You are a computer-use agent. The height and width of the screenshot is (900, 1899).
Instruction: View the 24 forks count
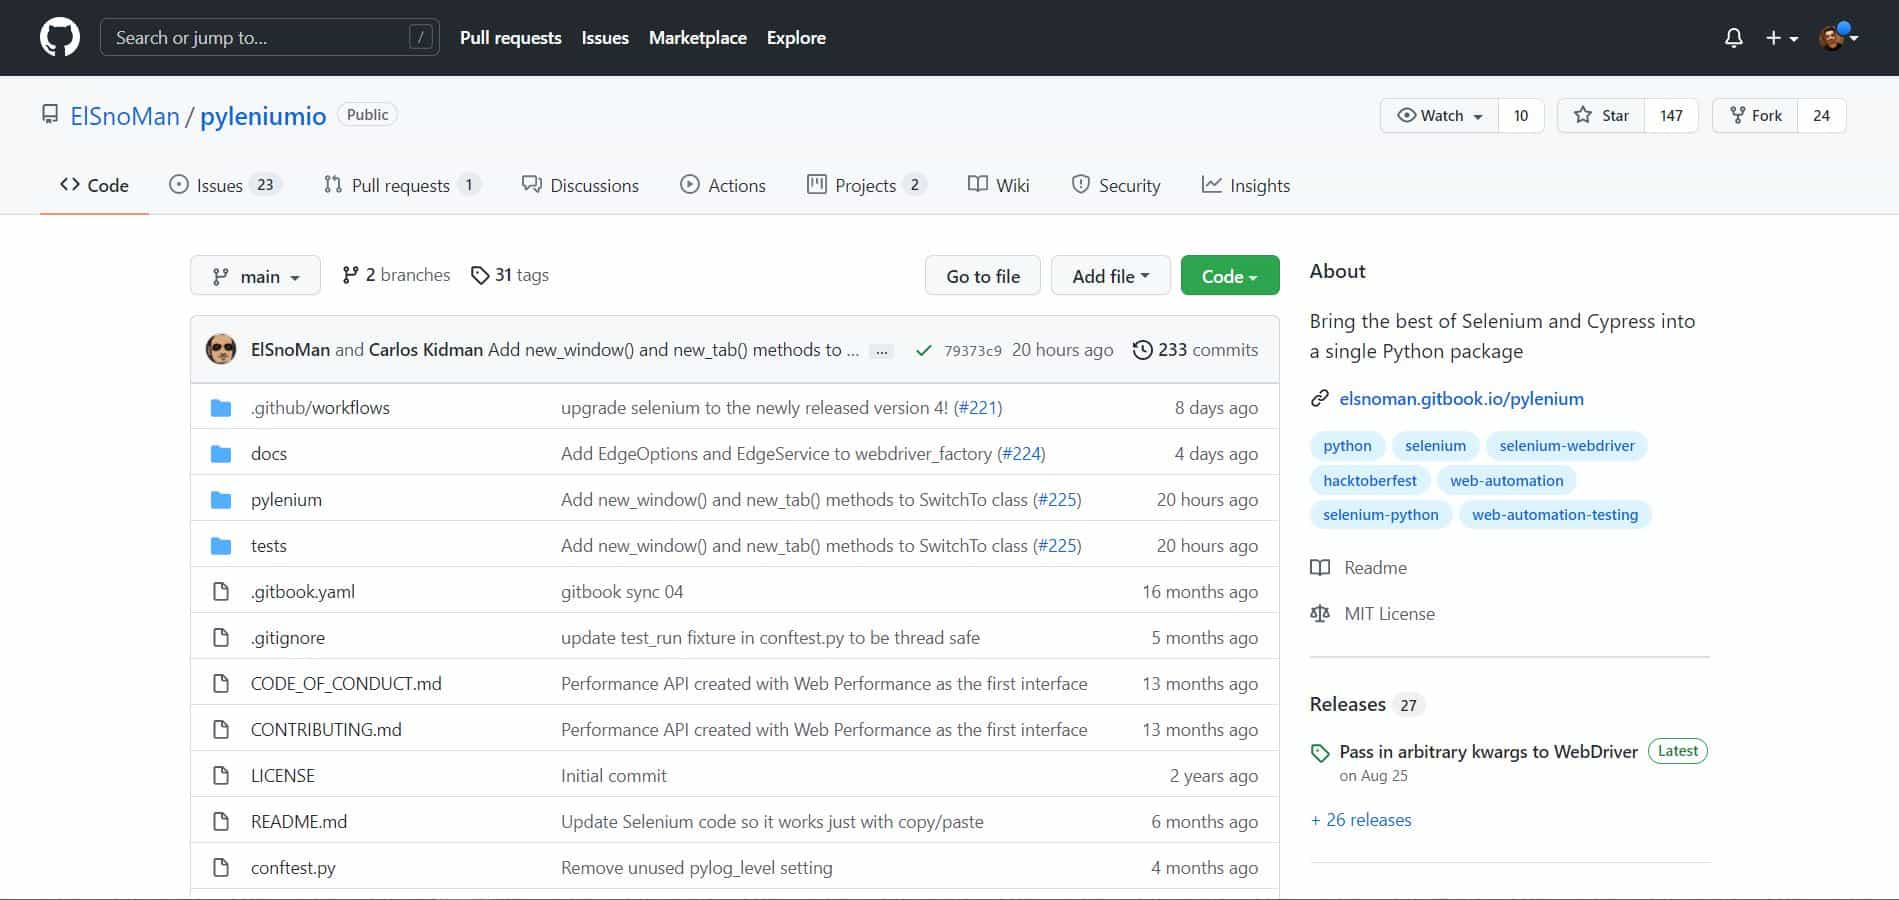[x=1821, y=116]
